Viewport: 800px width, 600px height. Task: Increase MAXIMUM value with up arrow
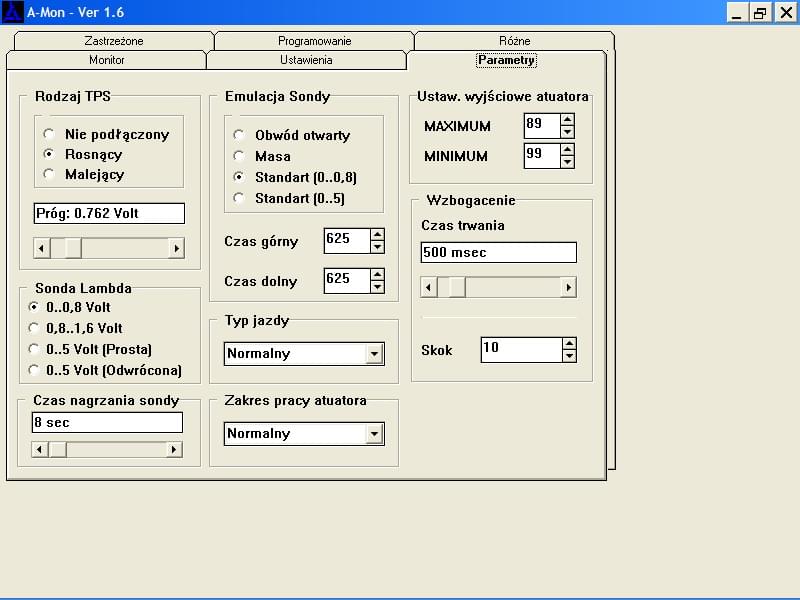[567, 120]
